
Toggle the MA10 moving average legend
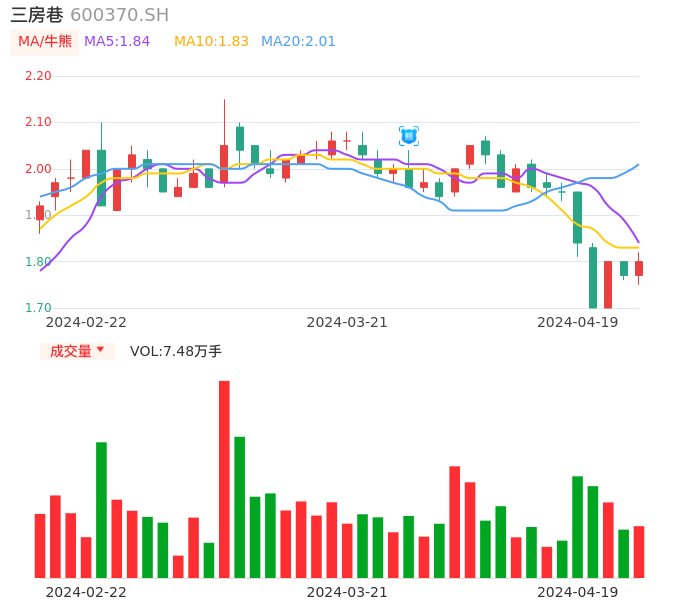(211, 42)
